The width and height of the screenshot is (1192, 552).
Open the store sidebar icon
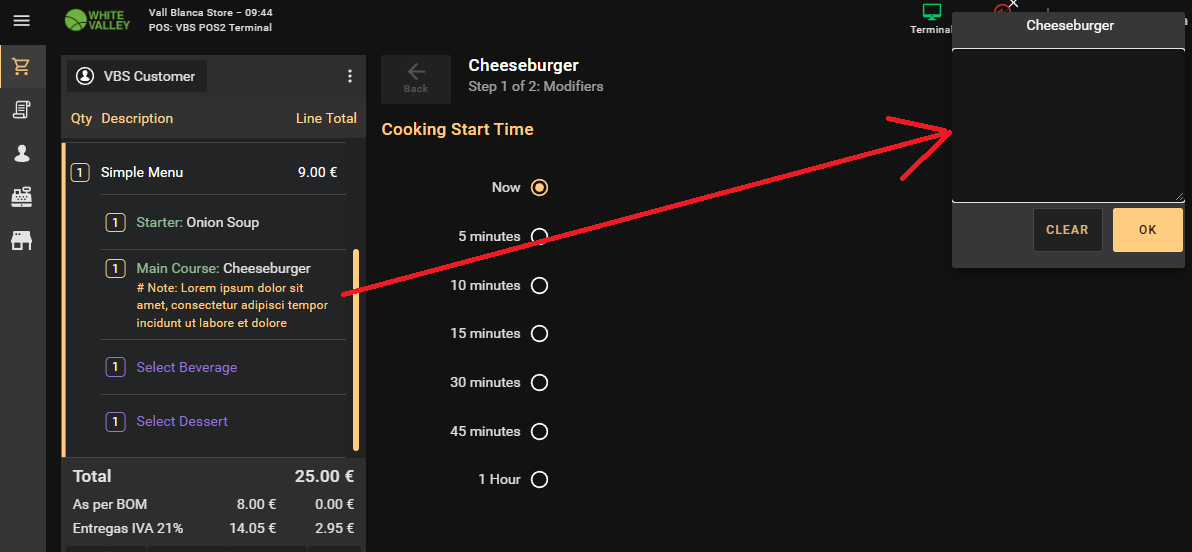tap(21, 241)
